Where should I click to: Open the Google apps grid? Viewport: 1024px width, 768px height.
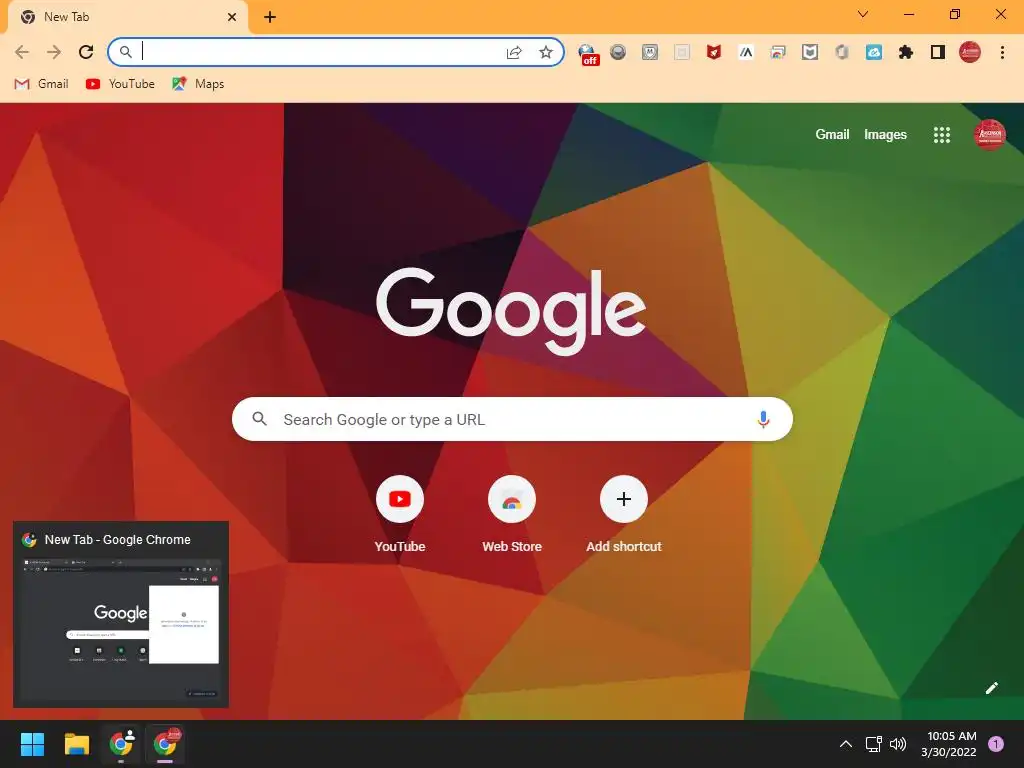click(x=942, y=135)
